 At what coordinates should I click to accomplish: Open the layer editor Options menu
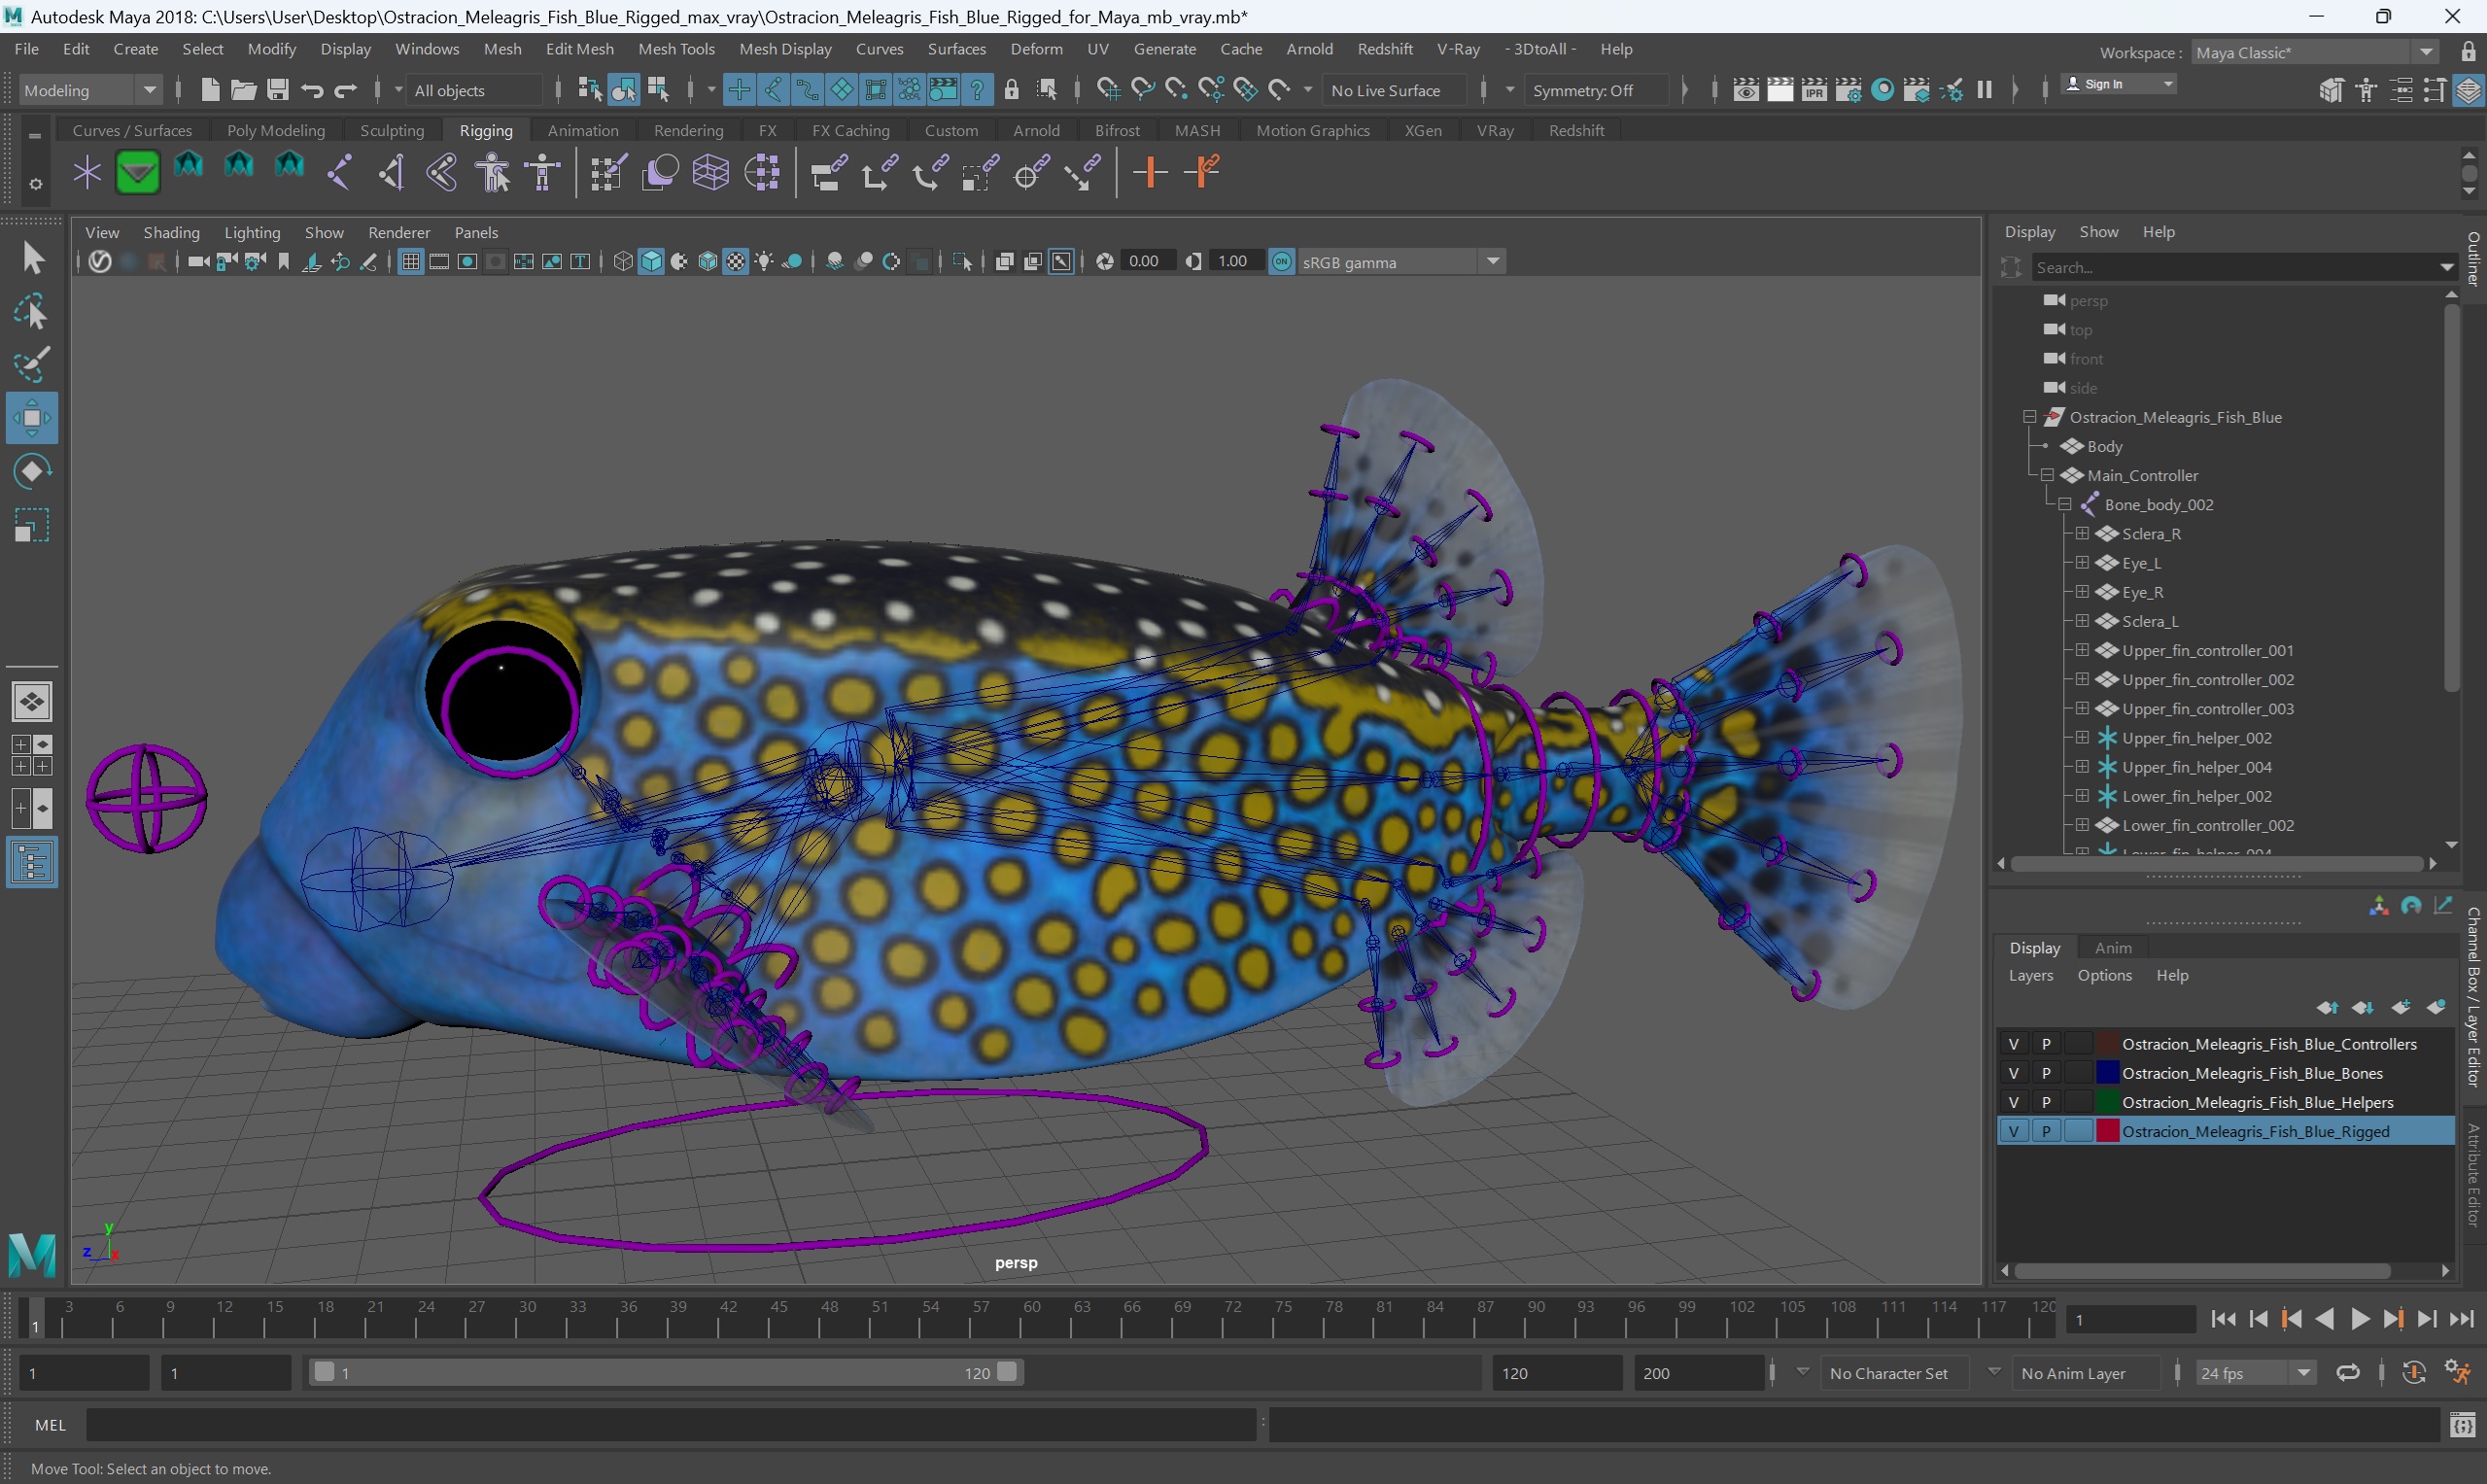click(2104, 976)
